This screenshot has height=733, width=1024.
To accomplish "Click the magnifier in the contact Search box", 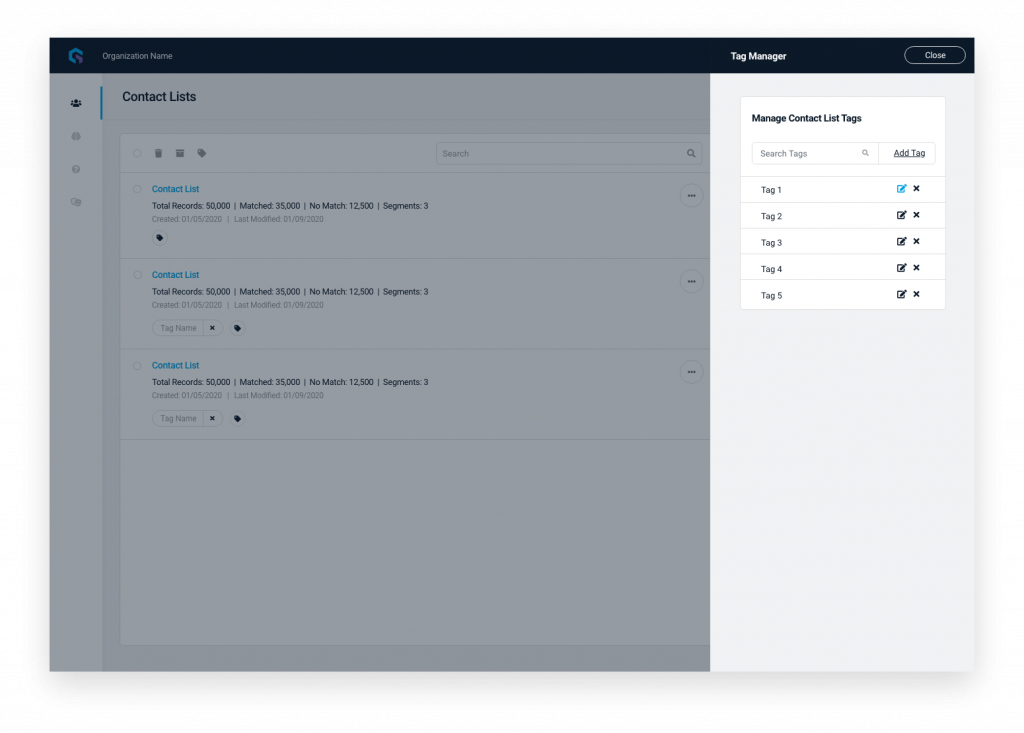I will [691, 154].
